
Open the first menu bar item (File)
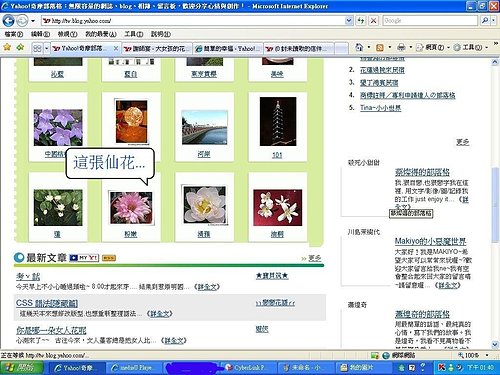pos(14,34)
